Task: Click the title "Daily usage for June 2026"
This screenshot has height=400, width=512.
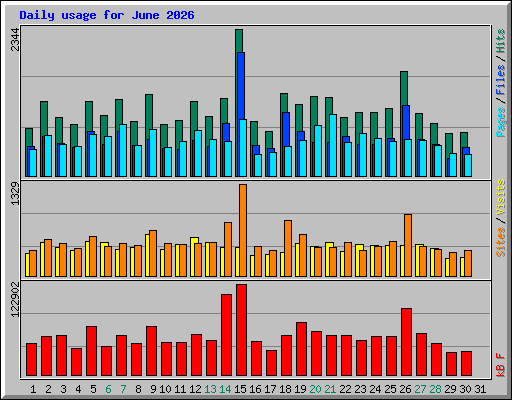Action: point(107,15)
